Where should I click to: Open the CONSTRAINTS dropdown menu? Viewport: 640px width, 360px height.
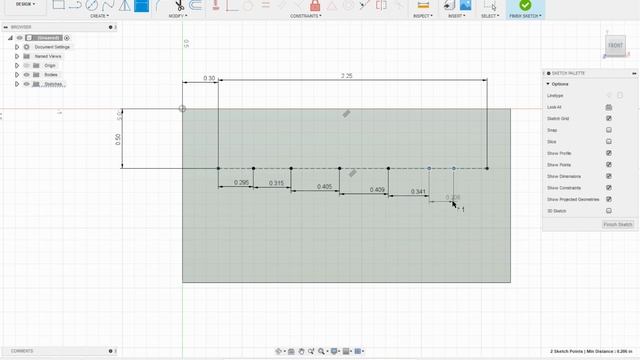point(306,16)
